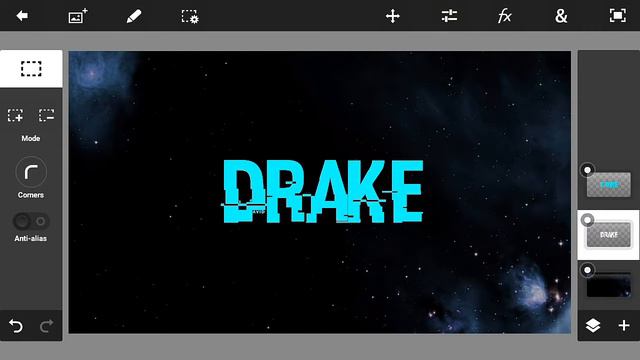Viewport: 640px width, 360px height.
Task: Open the layers stack options
Action: tap(593, 325)
